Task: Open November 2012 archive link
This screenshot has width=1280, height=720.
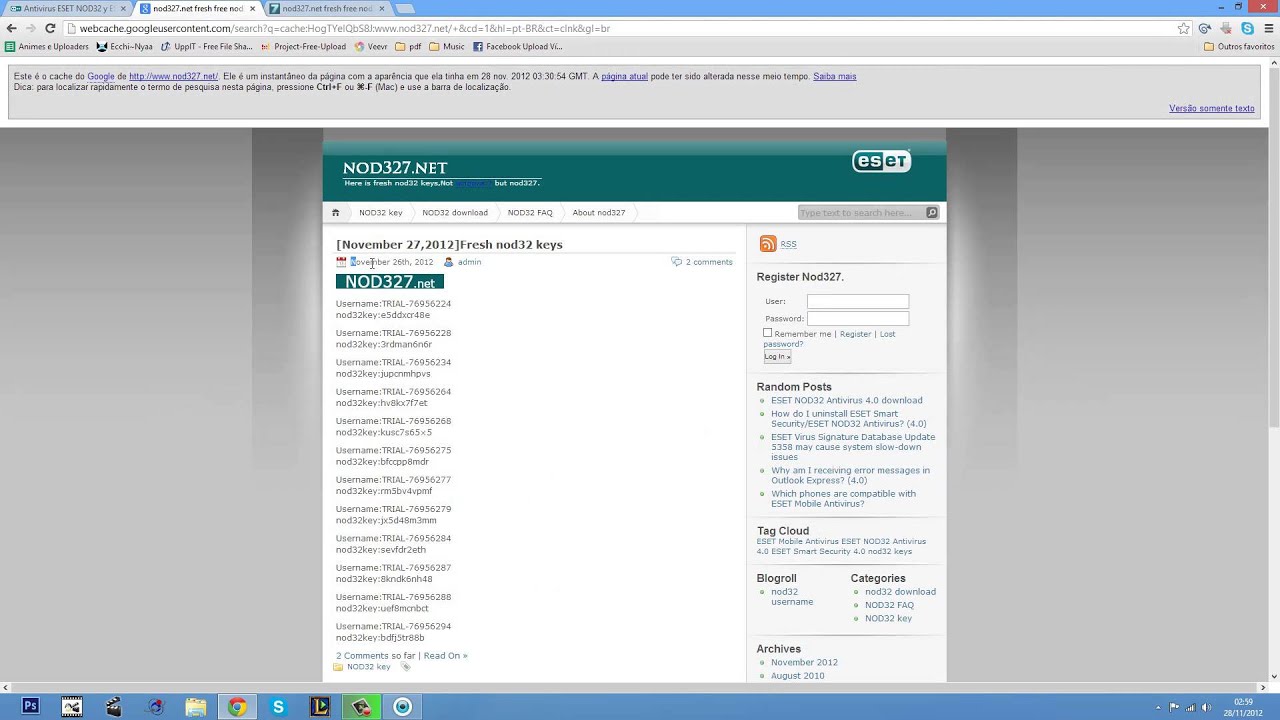Action: click(804, 662)
